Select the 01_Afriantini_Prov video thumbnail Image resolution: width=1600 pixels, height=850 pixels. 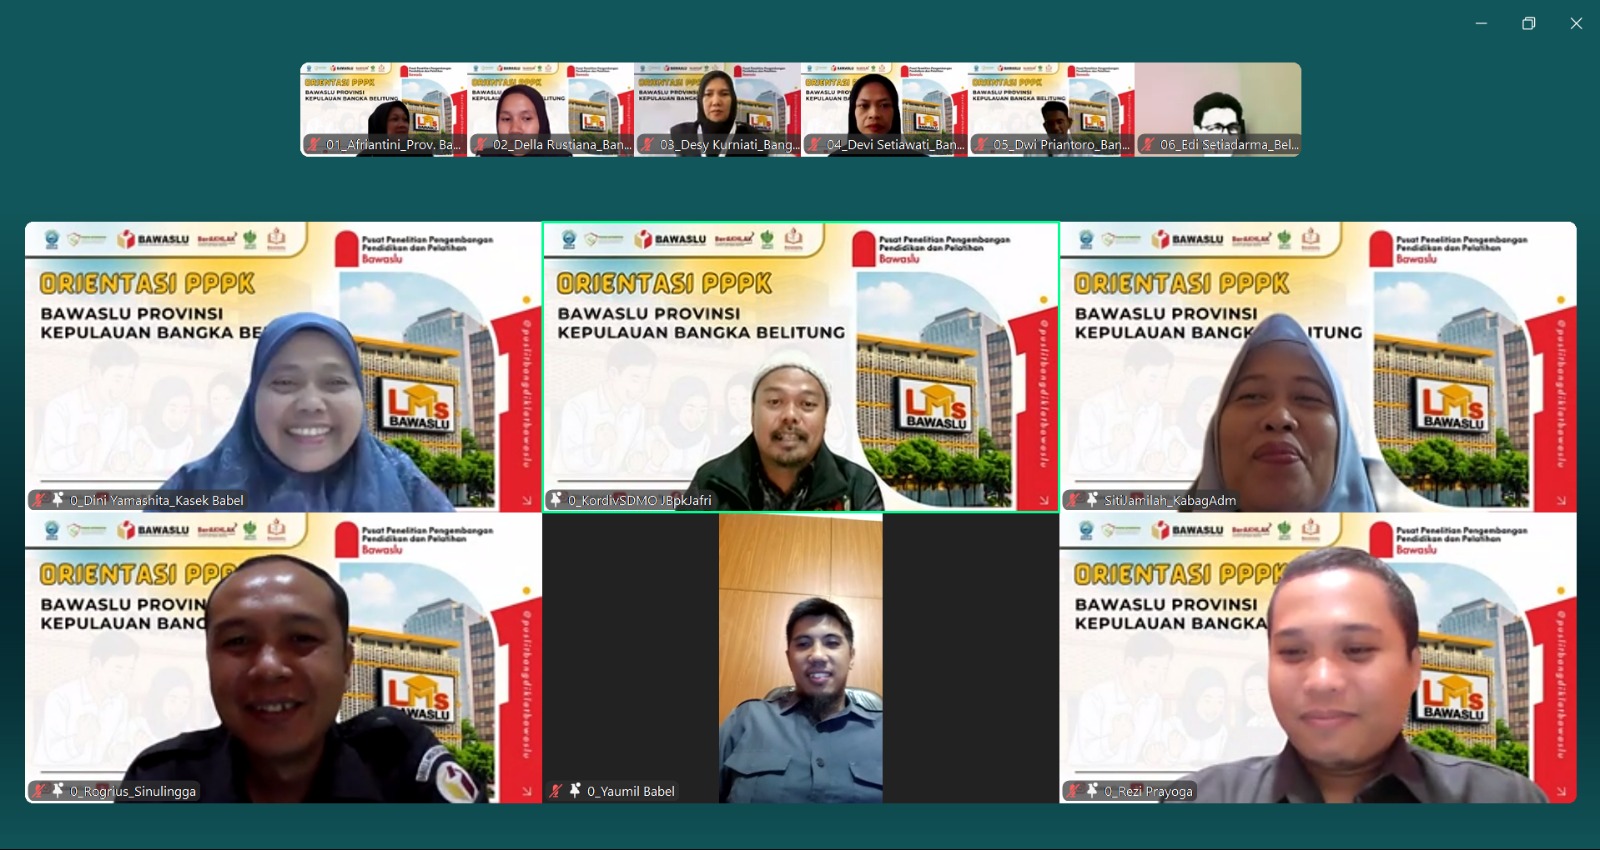[x=383, y=109]
